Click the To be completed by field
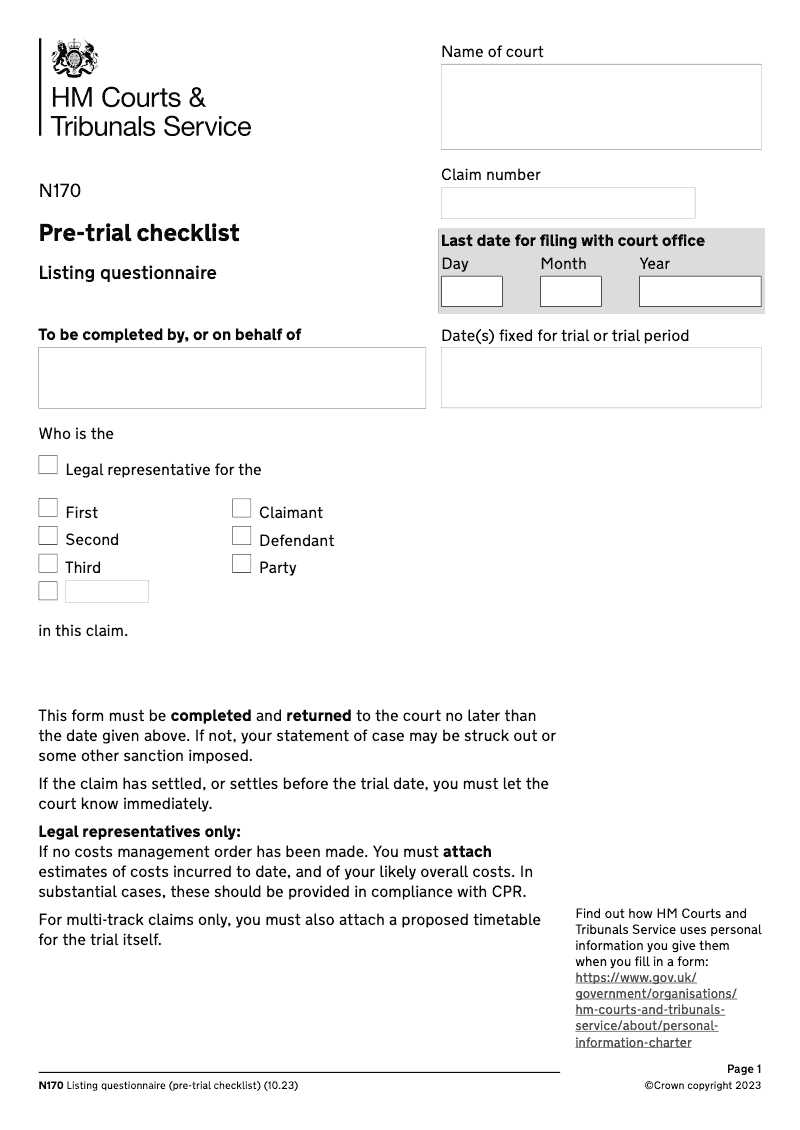This screenshot has width=800, height=1130. pyautogui.click(x=232, y=378)
